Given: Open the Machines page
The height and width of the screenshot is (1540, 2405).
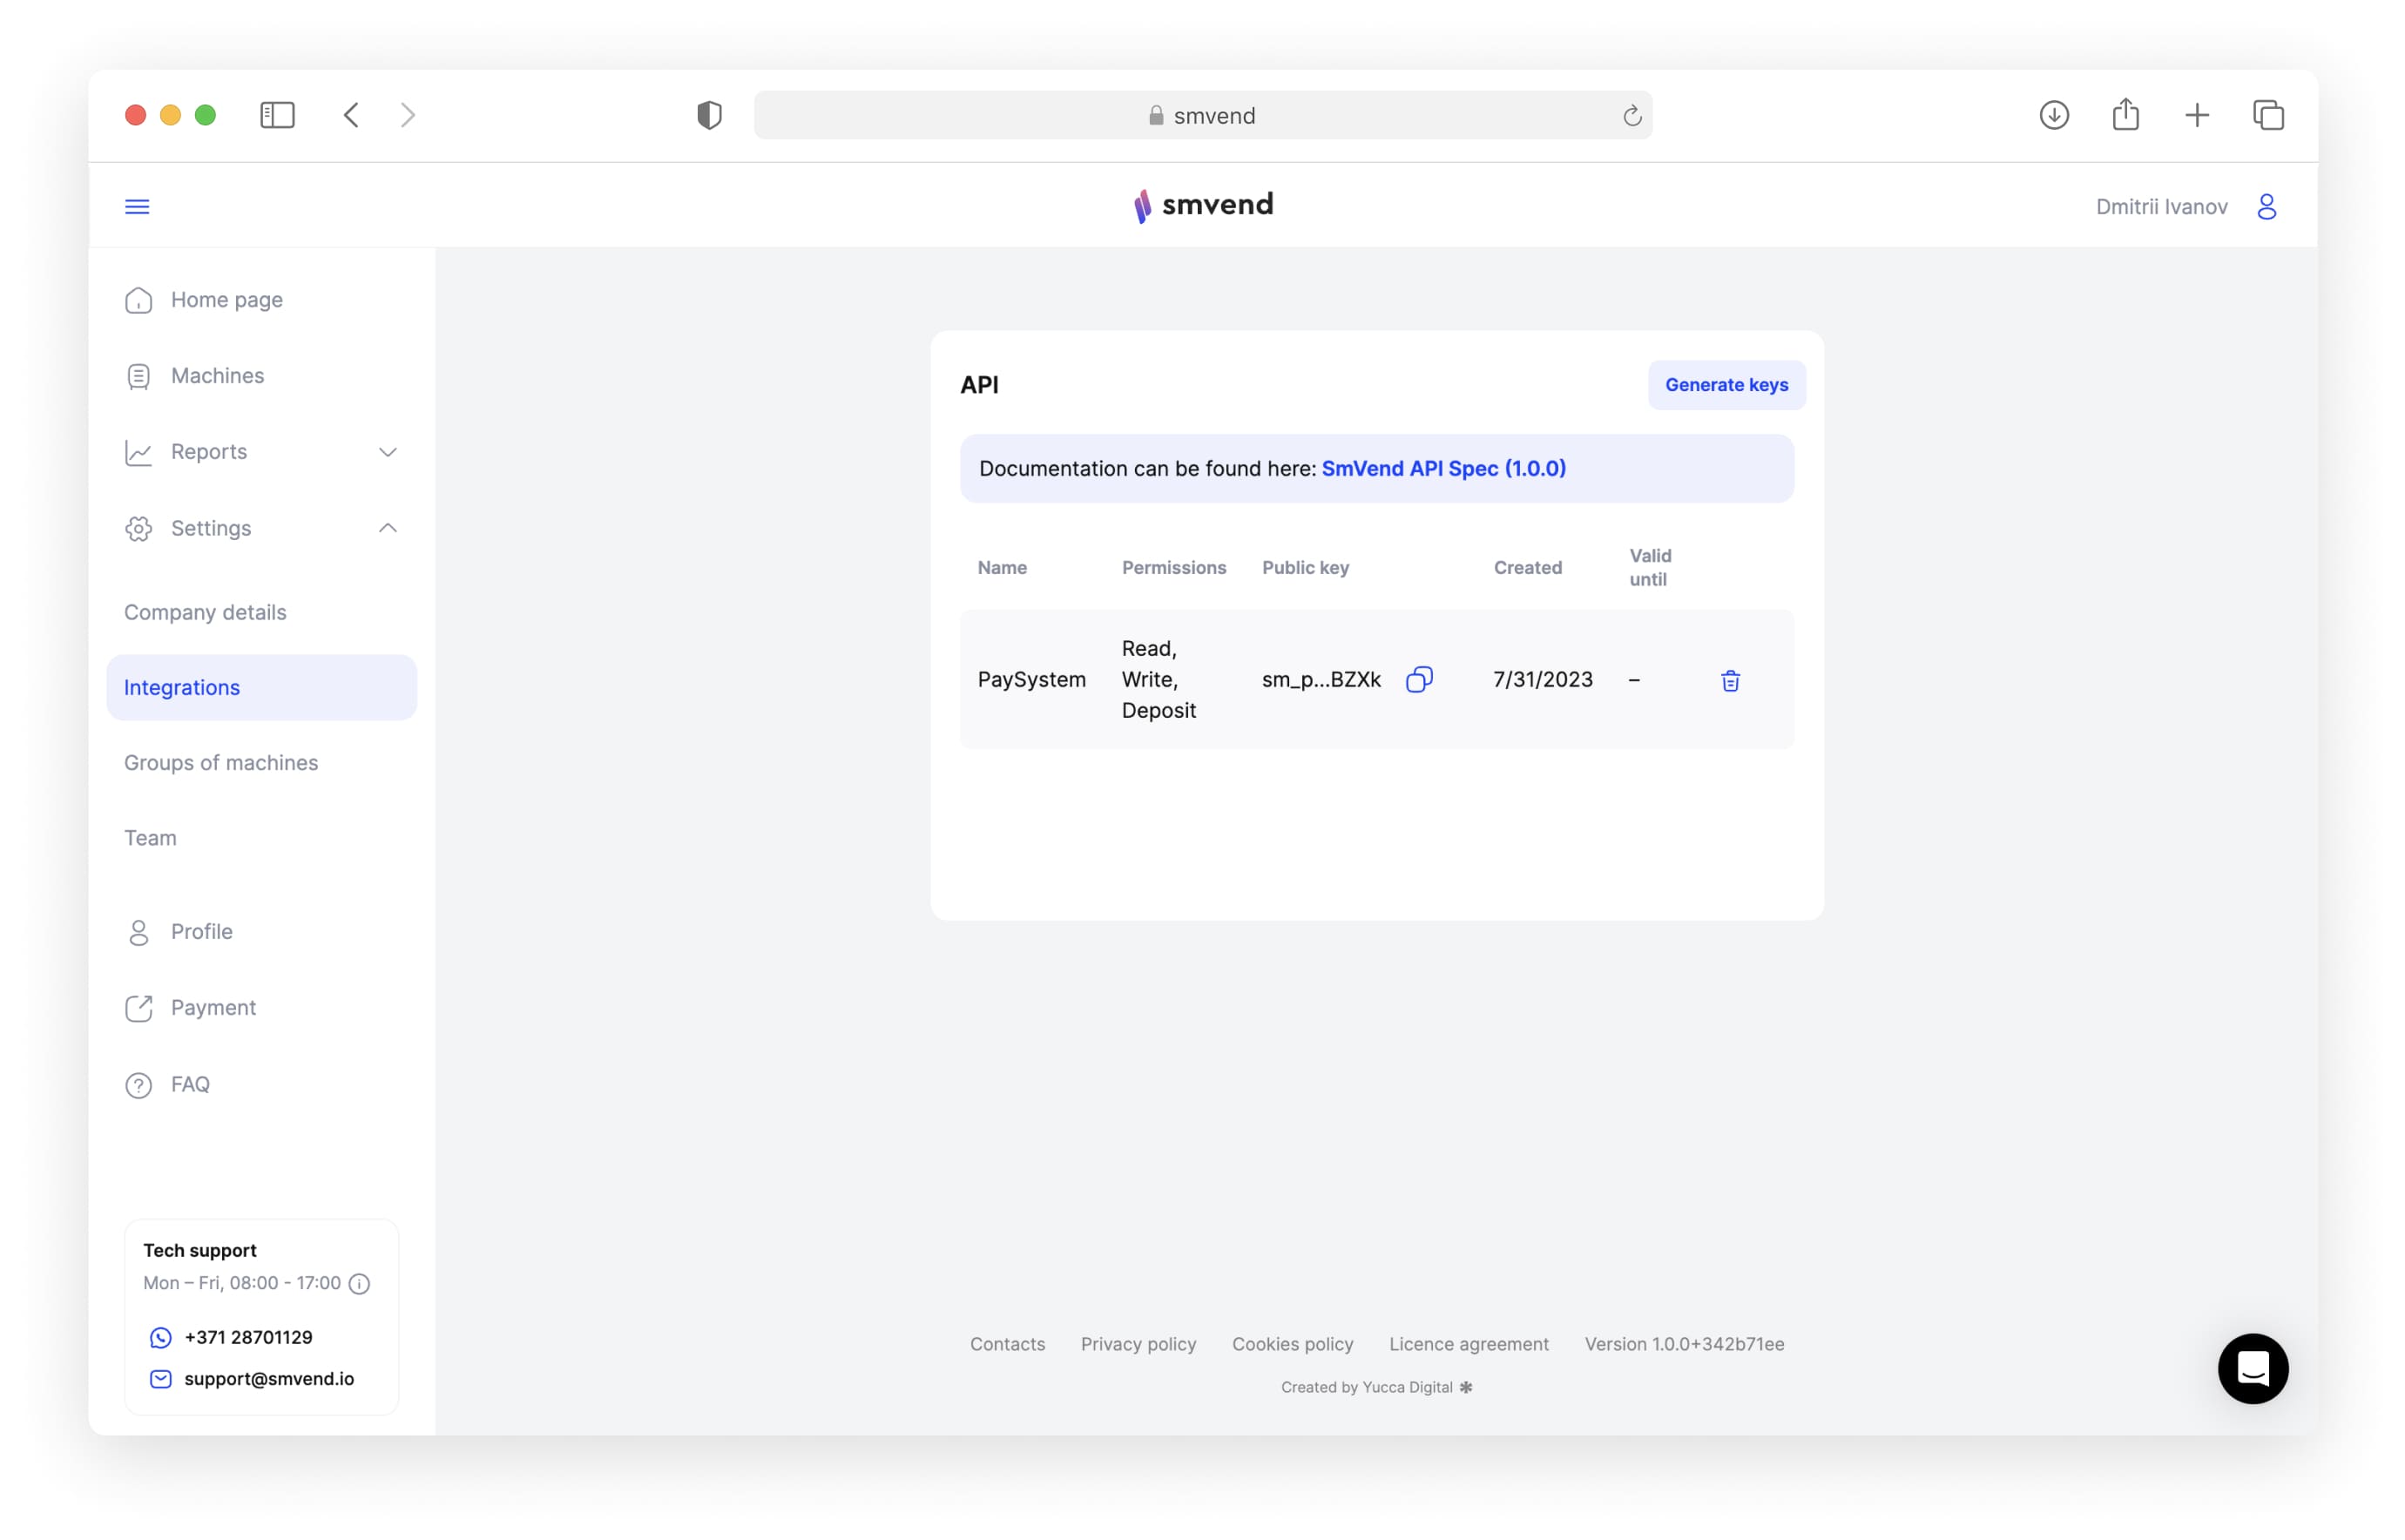Looking at the screenshot, I should 217,376.
